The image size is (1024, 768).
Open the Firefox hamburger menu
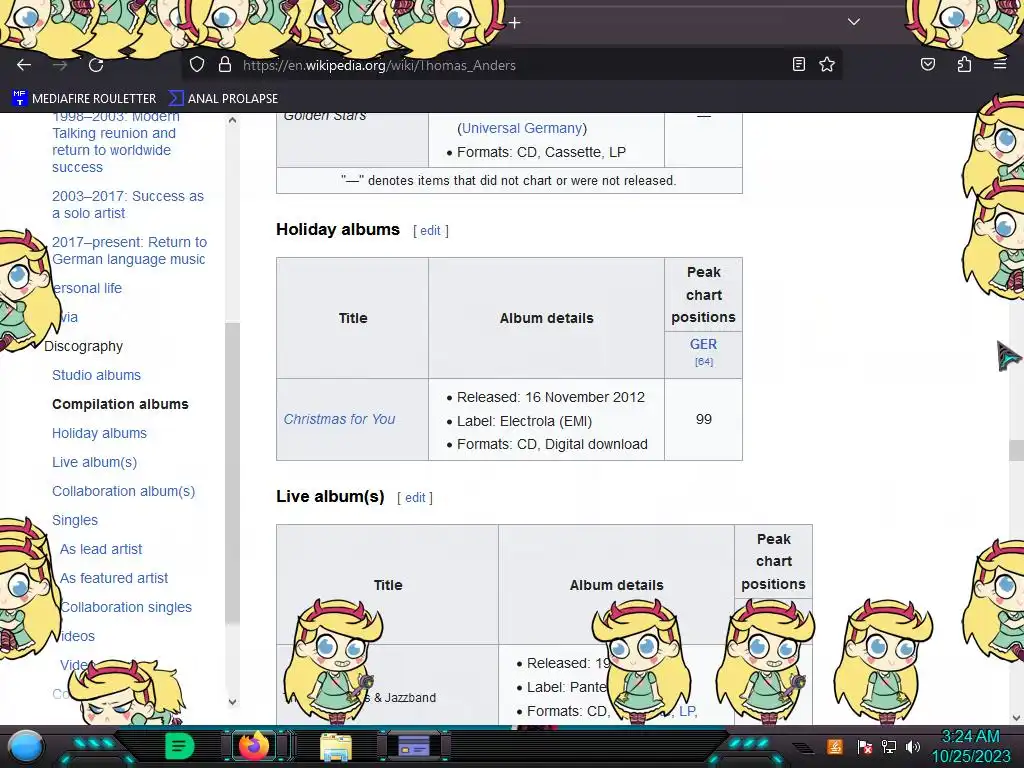1000,64
